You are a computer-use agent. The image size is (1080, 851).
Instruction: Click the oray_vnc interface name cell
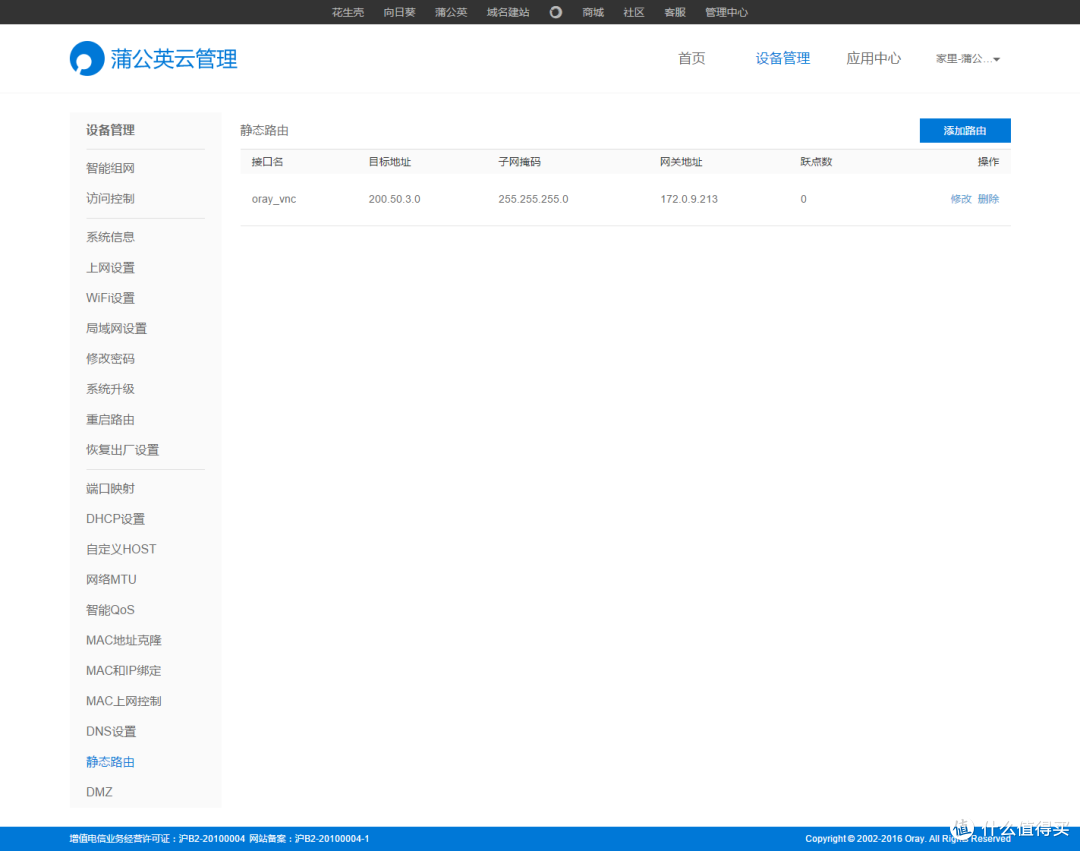(x=273, y=199)
